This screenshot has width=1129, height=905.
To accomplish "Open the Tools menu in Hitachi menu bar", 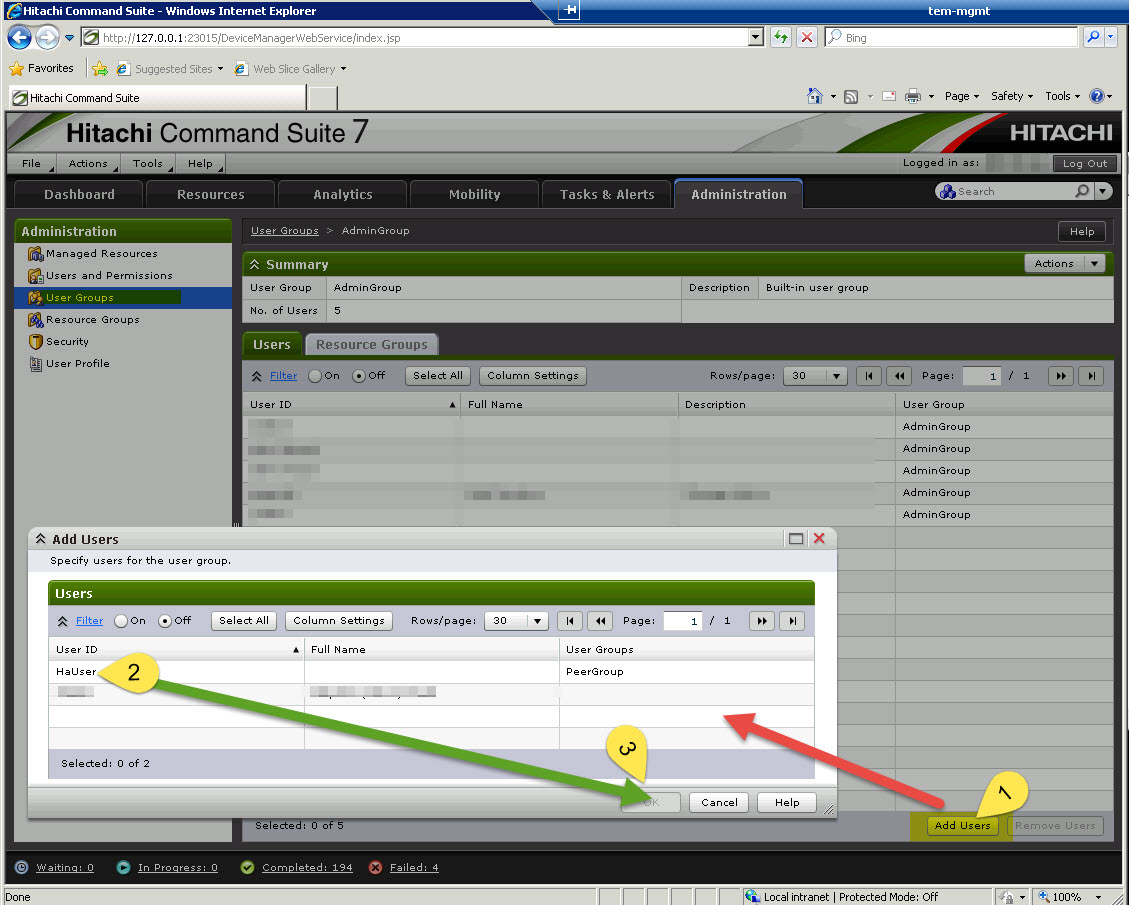I will point(148,163).
